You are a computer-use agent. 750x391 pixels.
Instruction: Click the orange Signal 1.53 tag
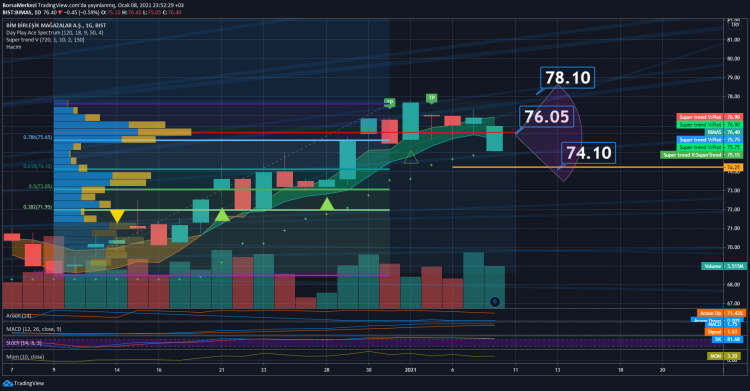click(723, 331)
